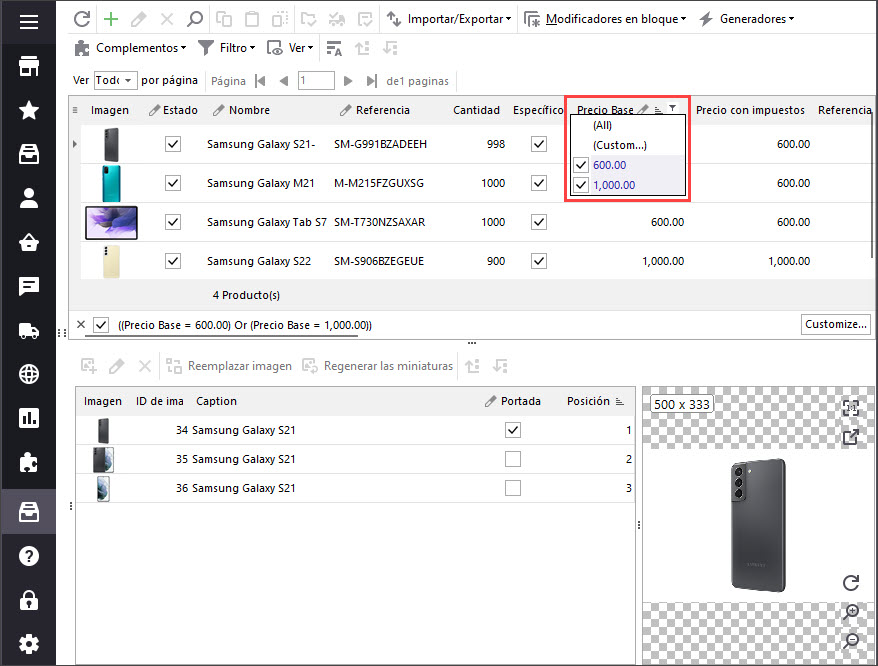Click the search magnifier toolbar icon
The width and height of the screenshot is (878, 666).
(x=195, y=19)
